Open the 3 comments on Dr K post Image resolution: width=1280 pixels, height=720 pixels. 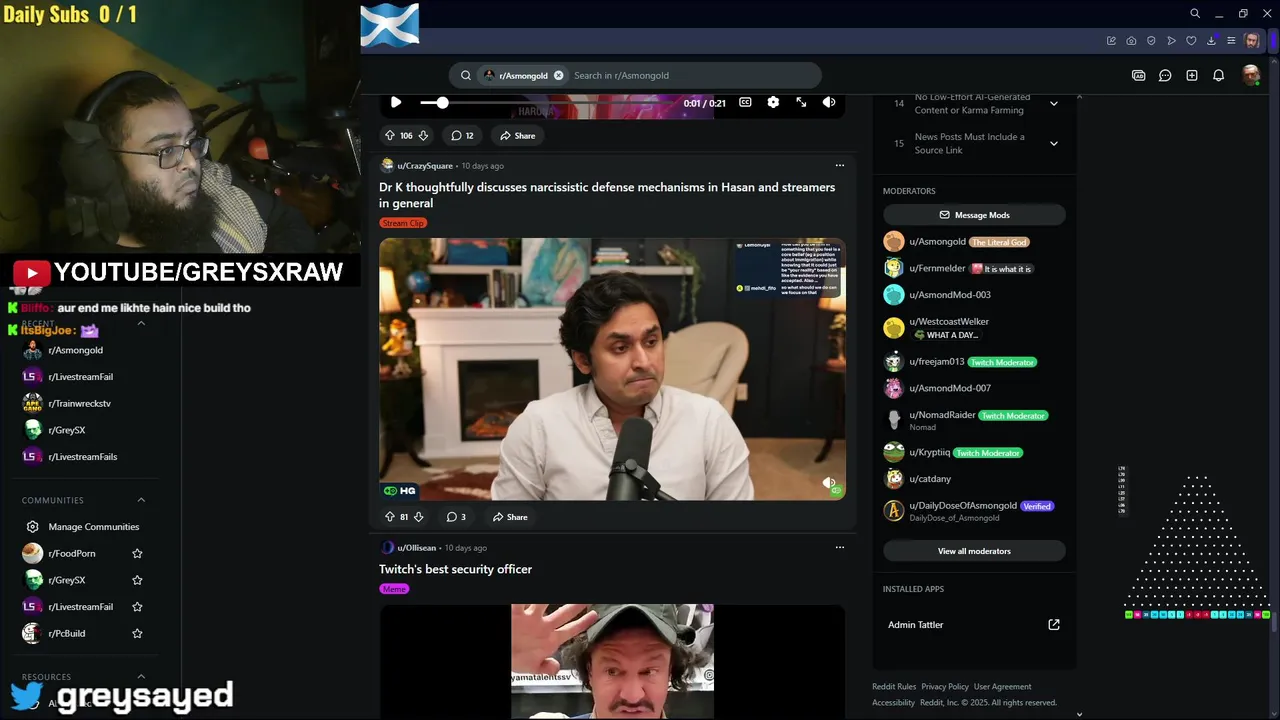pyautogui.click(x=456, y=517)
